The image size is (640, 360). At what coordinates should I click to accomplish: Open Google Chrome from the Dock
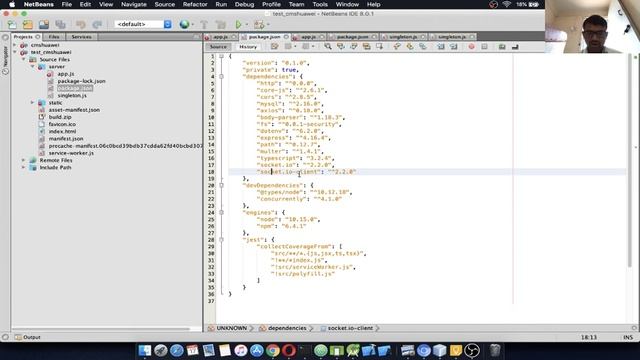pos(273,350)
